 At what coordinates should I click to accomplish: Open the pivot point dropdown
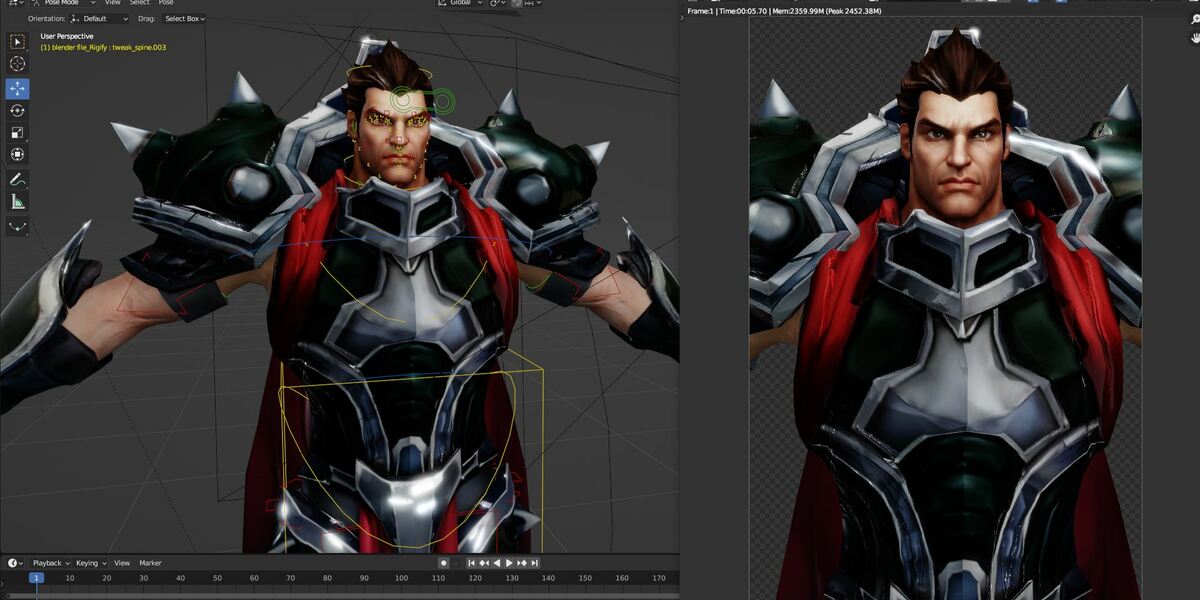coord(497,3)
